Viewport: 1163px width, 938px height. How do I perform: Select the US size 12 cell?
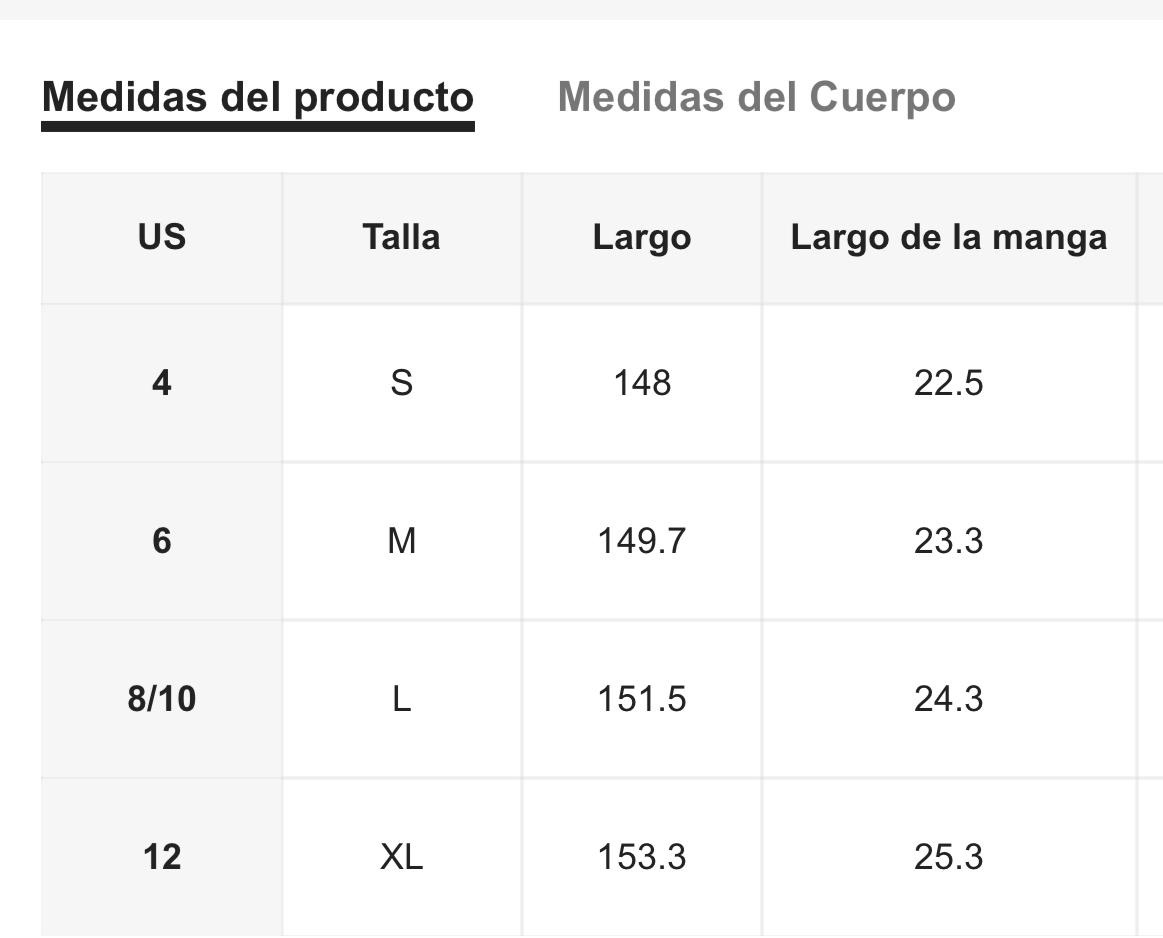click(162, 857)
